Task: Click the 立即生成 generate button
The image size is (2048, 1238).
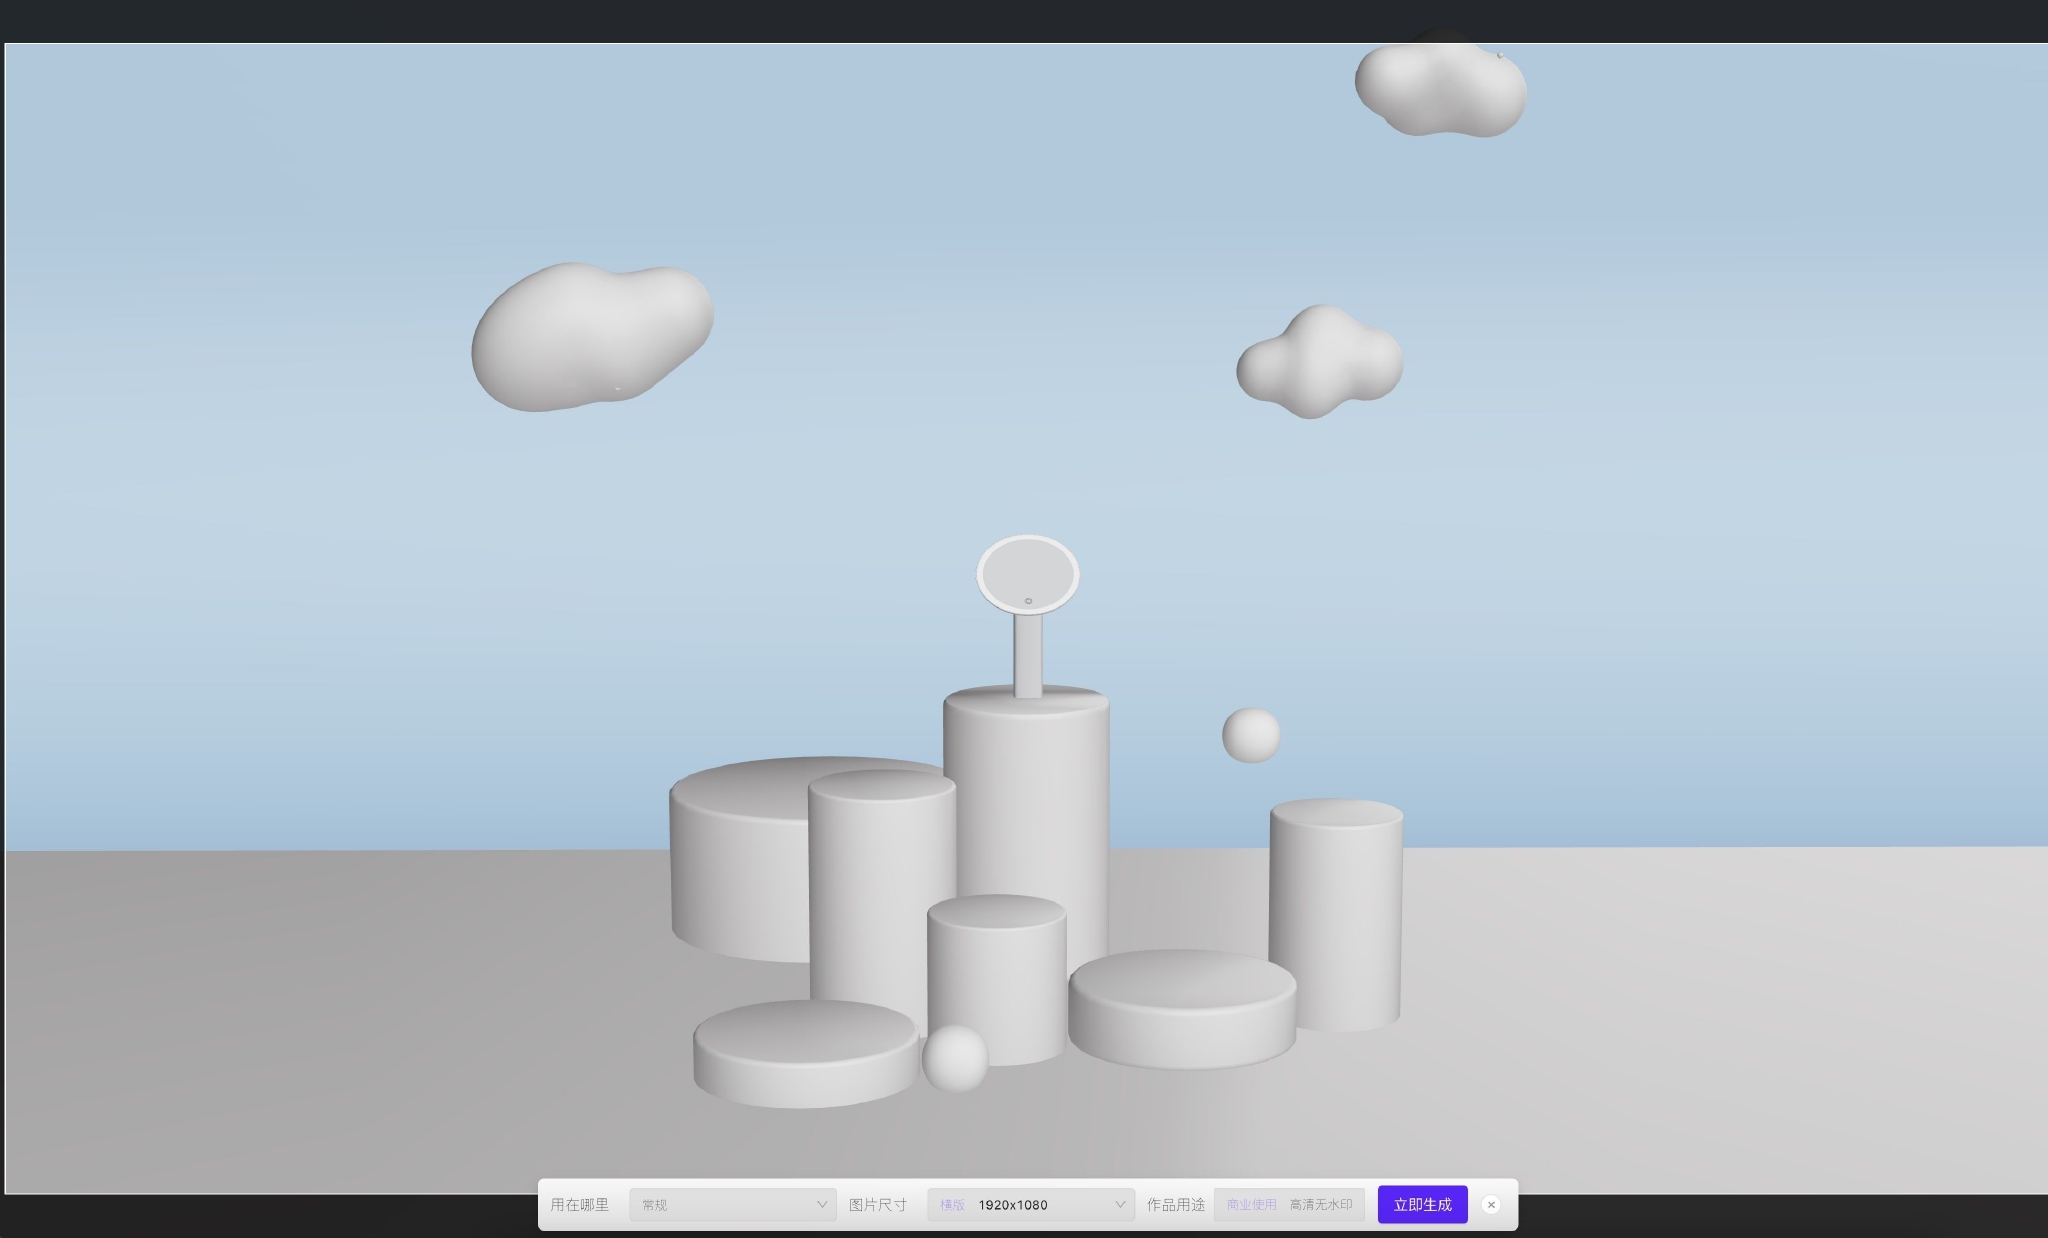Action: click(x=1421, y=1205)
